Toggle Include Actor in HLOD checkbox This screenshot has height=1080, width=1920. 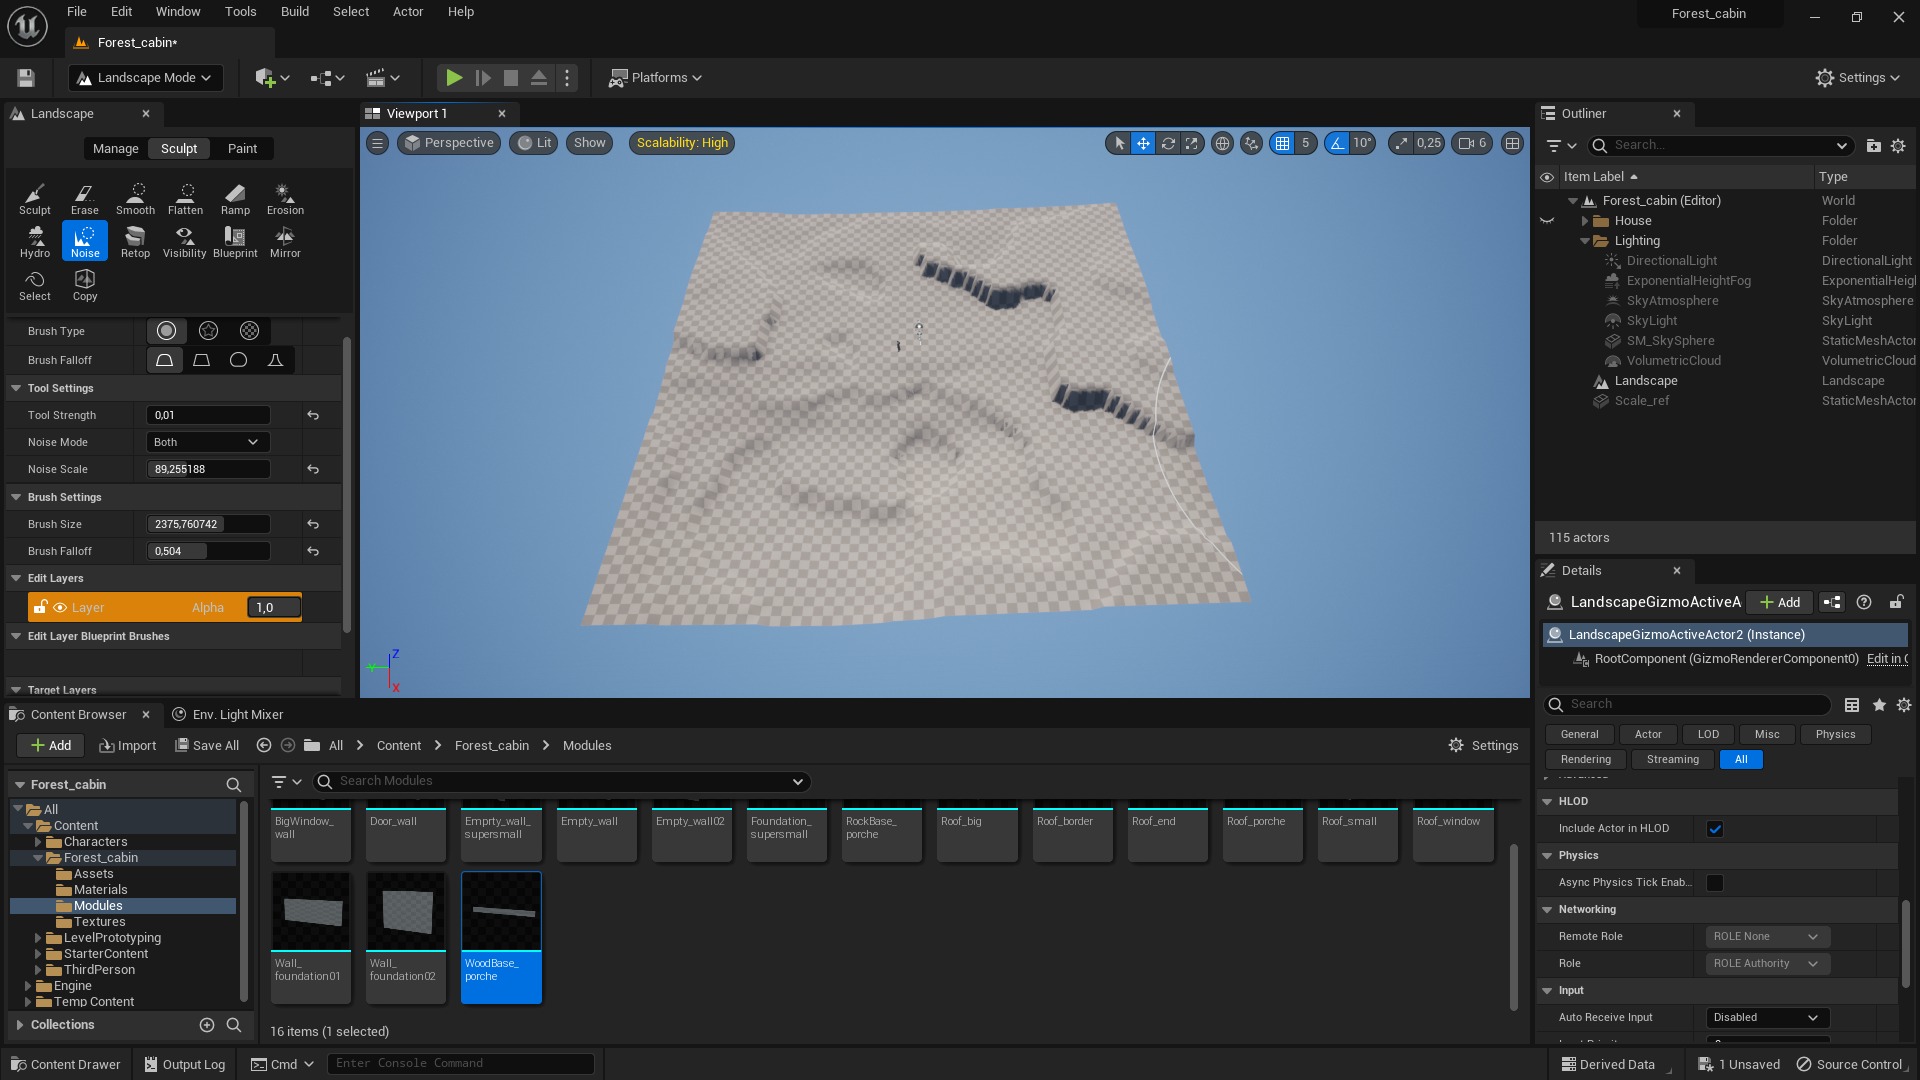(1715, 829)
